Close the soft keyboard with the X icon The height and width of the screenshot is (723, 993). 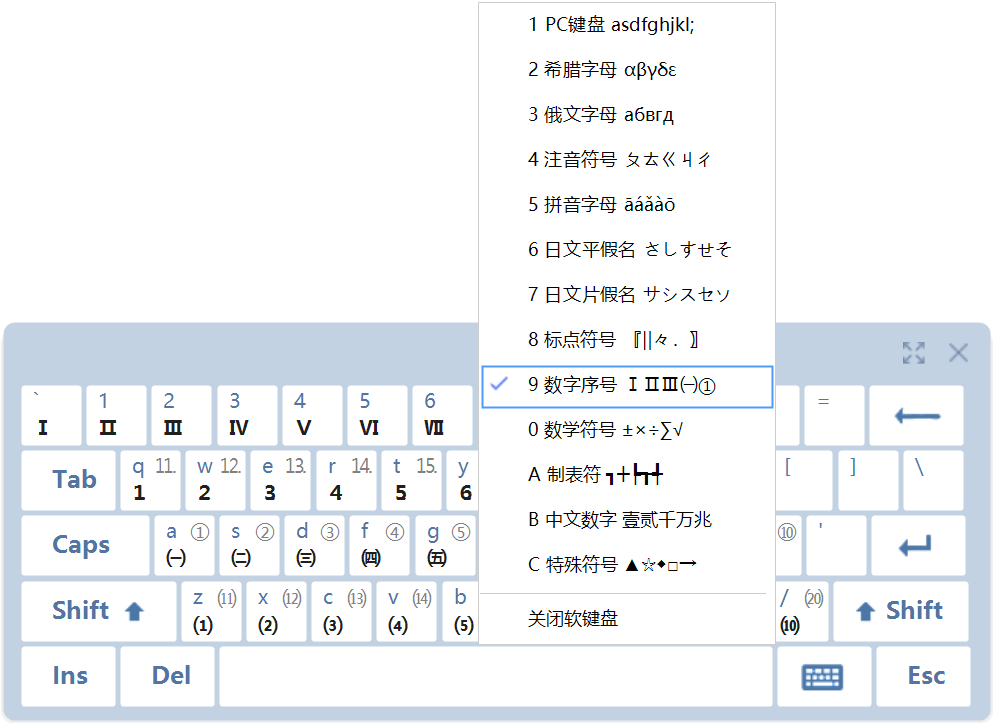click(x=958, y=353)
